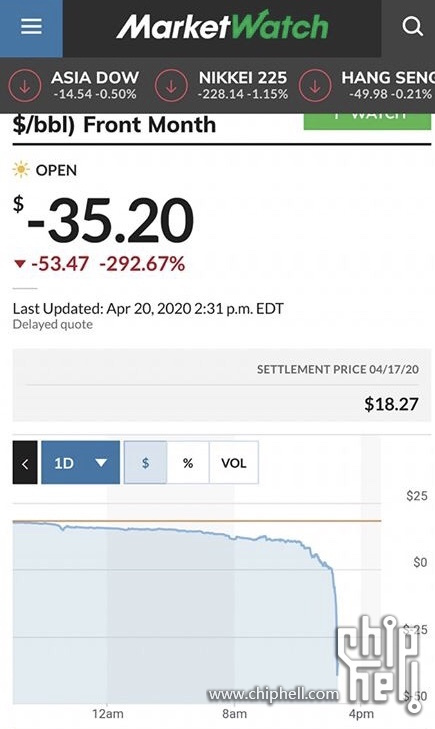Click the MarketWatch logo

click(222, 26)
